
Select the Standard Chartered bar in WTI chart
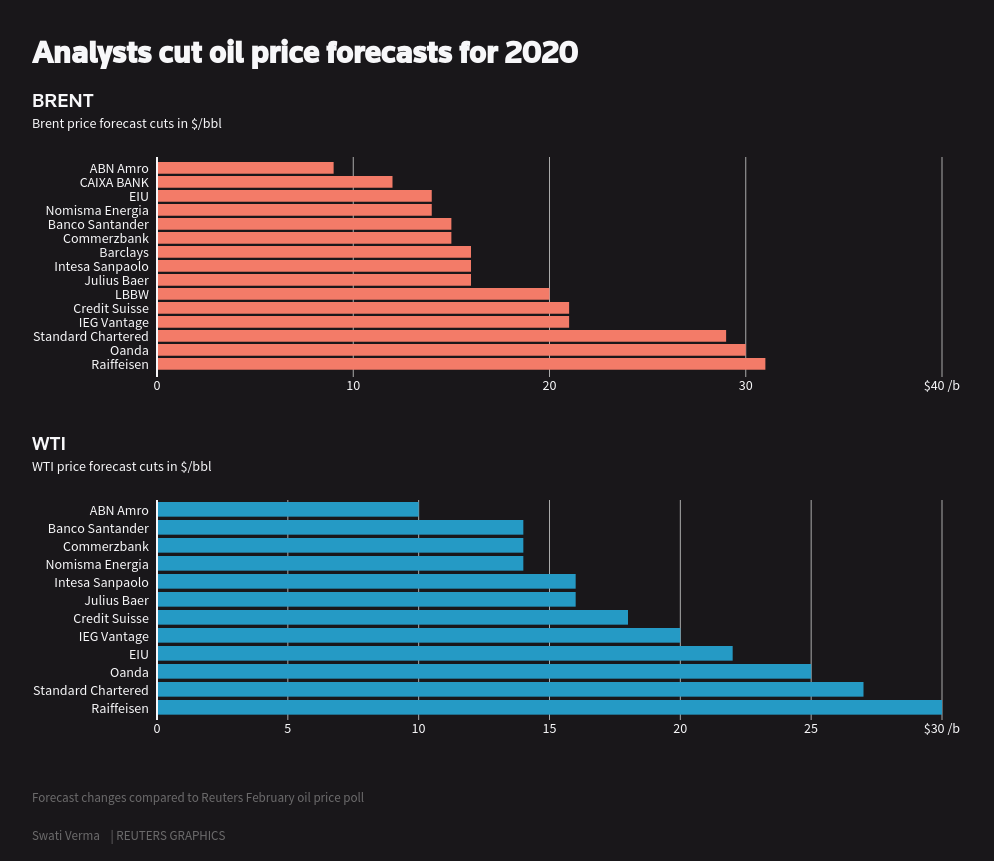(x=510, y=690)
